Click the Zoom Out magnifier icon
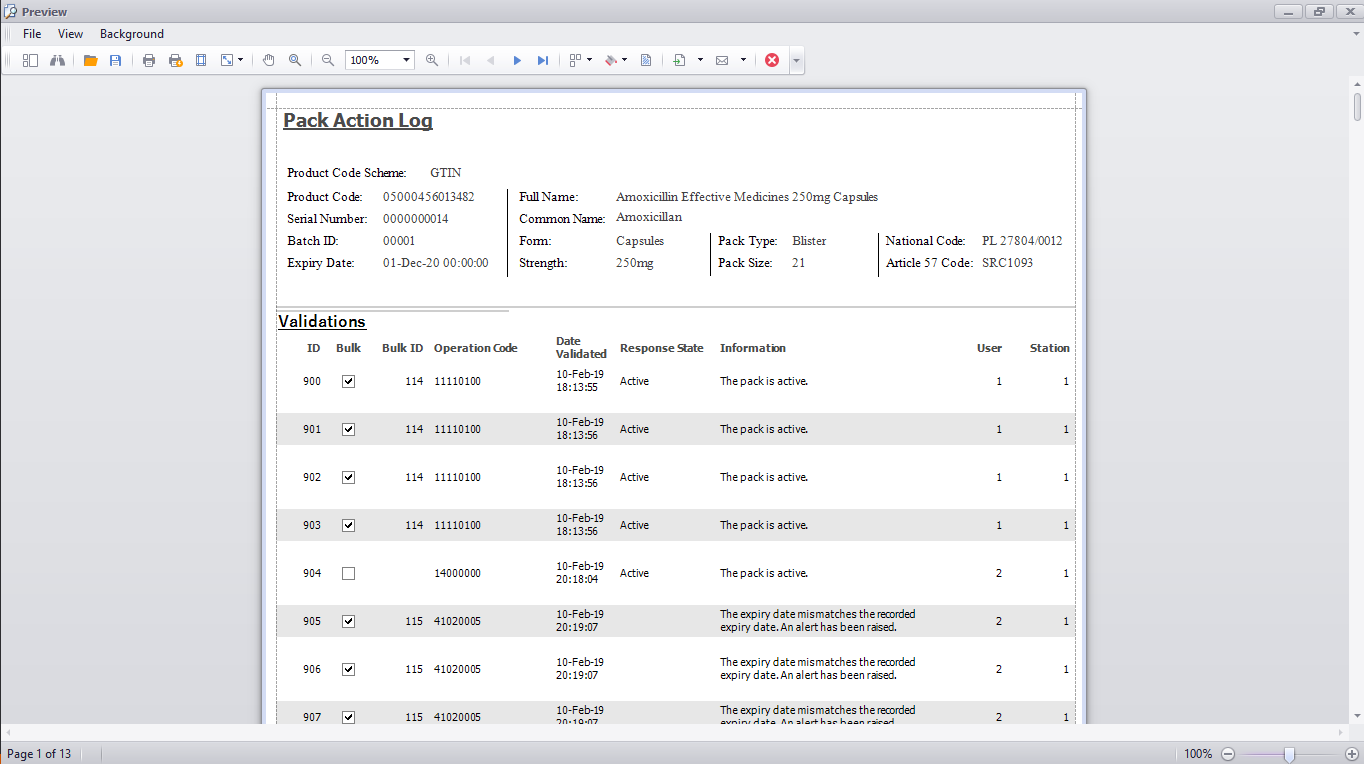Viewport: 1364px width, 764px height. tap(328, 60)
